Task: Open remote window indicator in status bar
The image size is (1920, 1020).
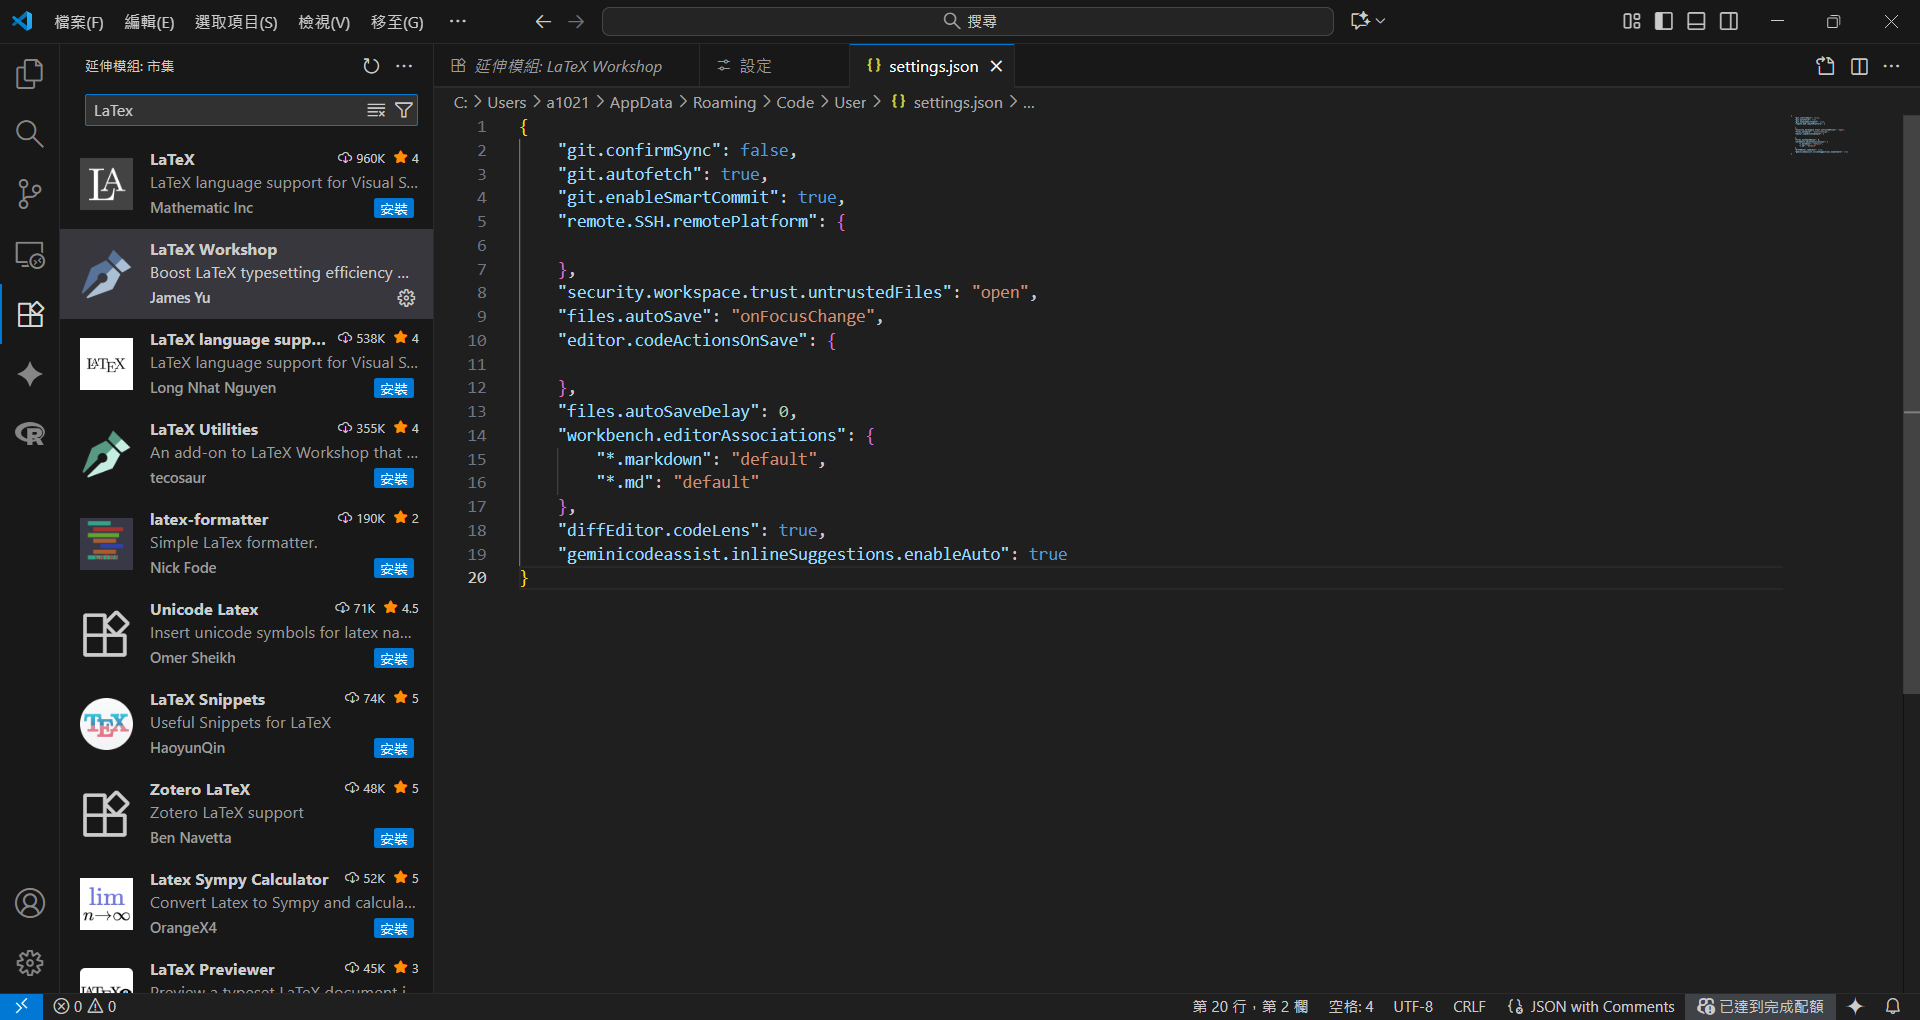Action: pyautogui.click(x=21, y=1006)
